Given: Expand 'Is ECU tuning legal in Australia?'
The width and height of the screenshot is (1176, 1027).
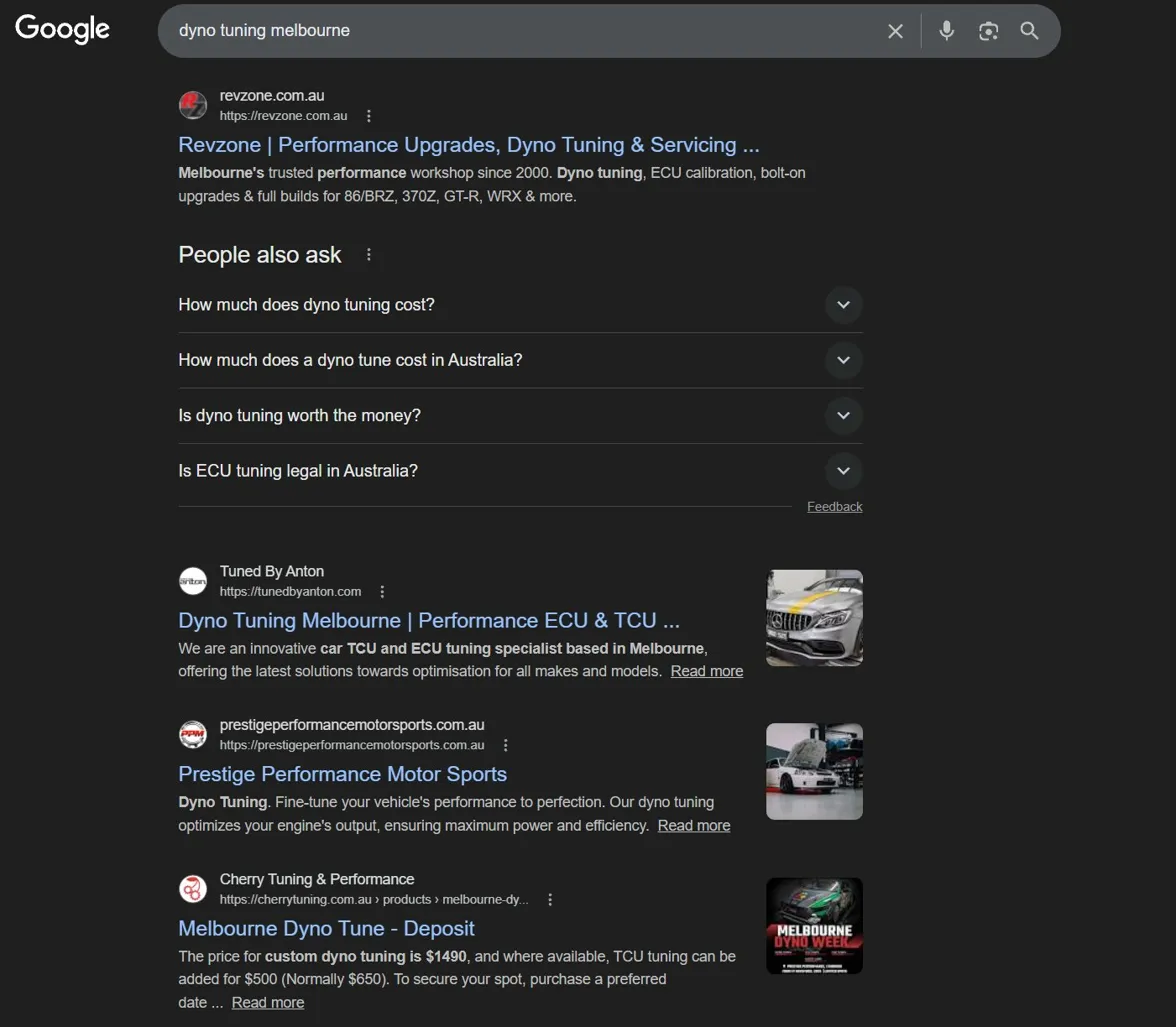Looking at the screenshot, I should (843, 470).
